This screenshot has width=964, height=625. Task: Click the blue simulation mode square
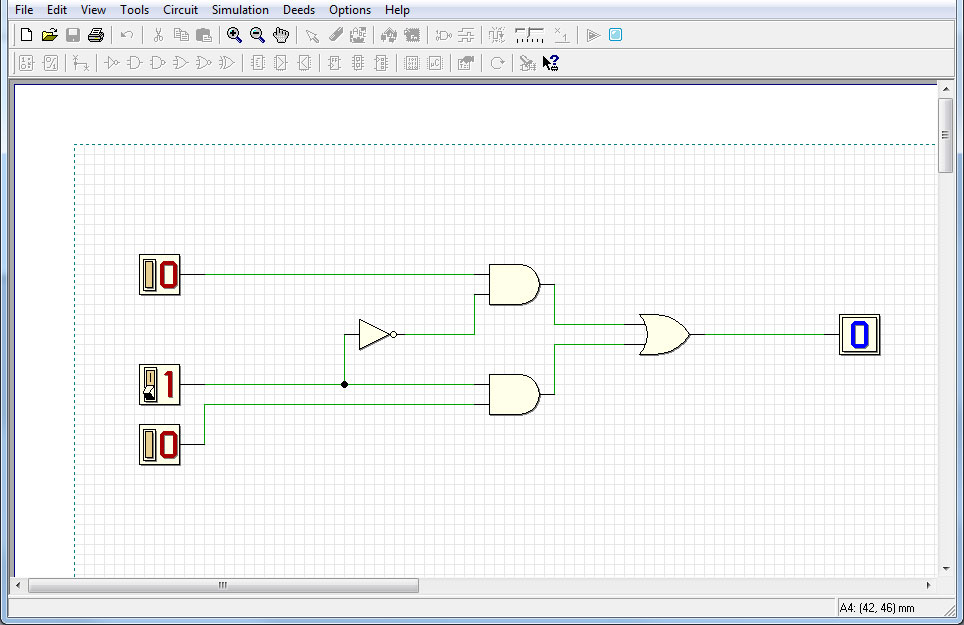tap(615, 35)
